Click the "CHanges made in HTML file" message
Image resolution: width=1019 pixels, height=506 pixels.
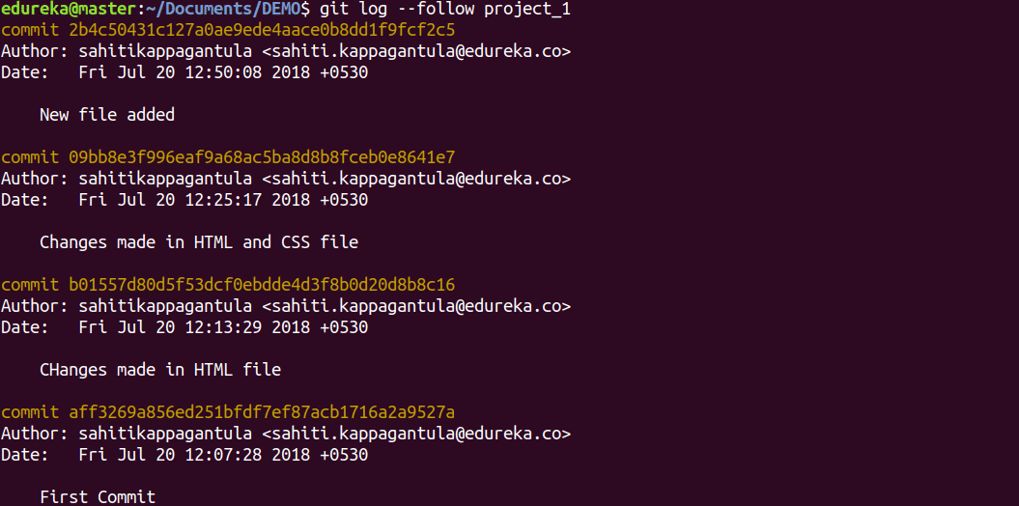[160, 370]
